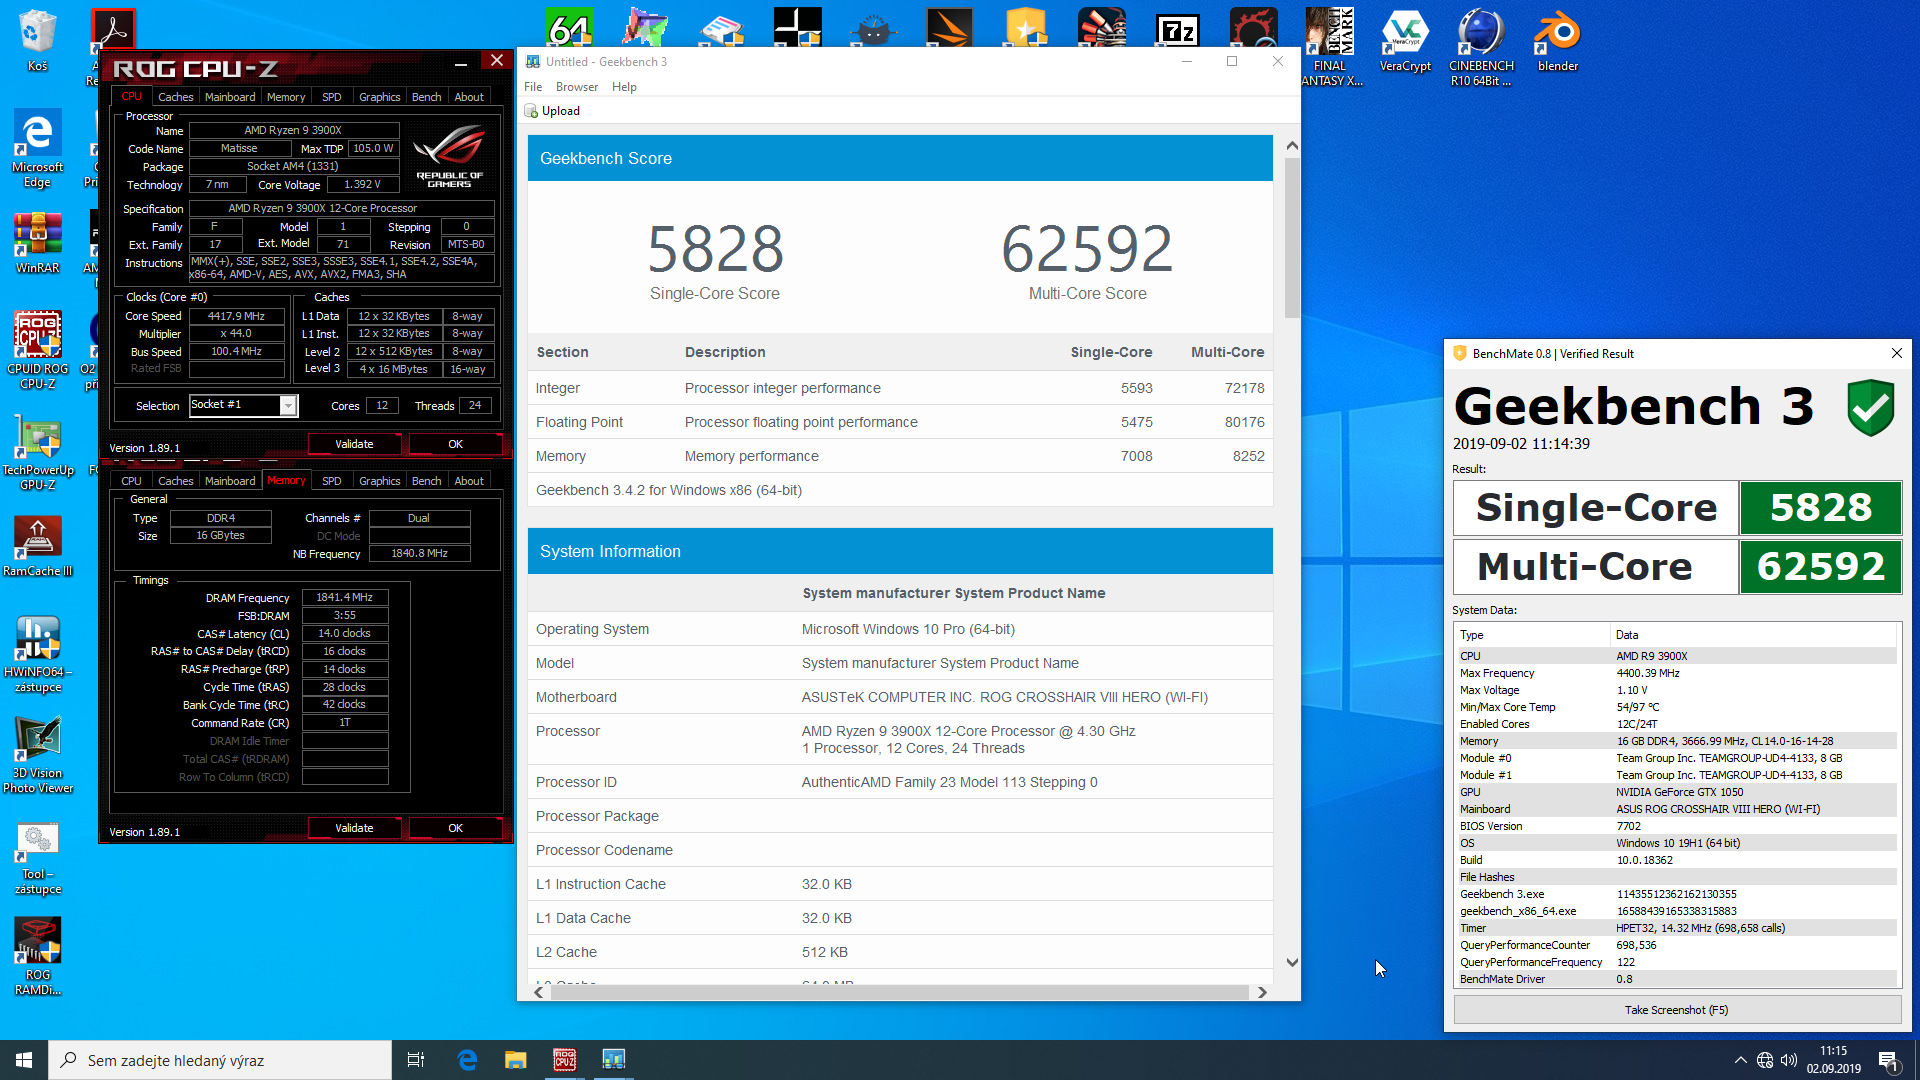Image resolution: width=1920 pixels, height=1080 pixels.
Task: Click Upload in the Geekbench toolbar
Action: [x=552, y=111]
